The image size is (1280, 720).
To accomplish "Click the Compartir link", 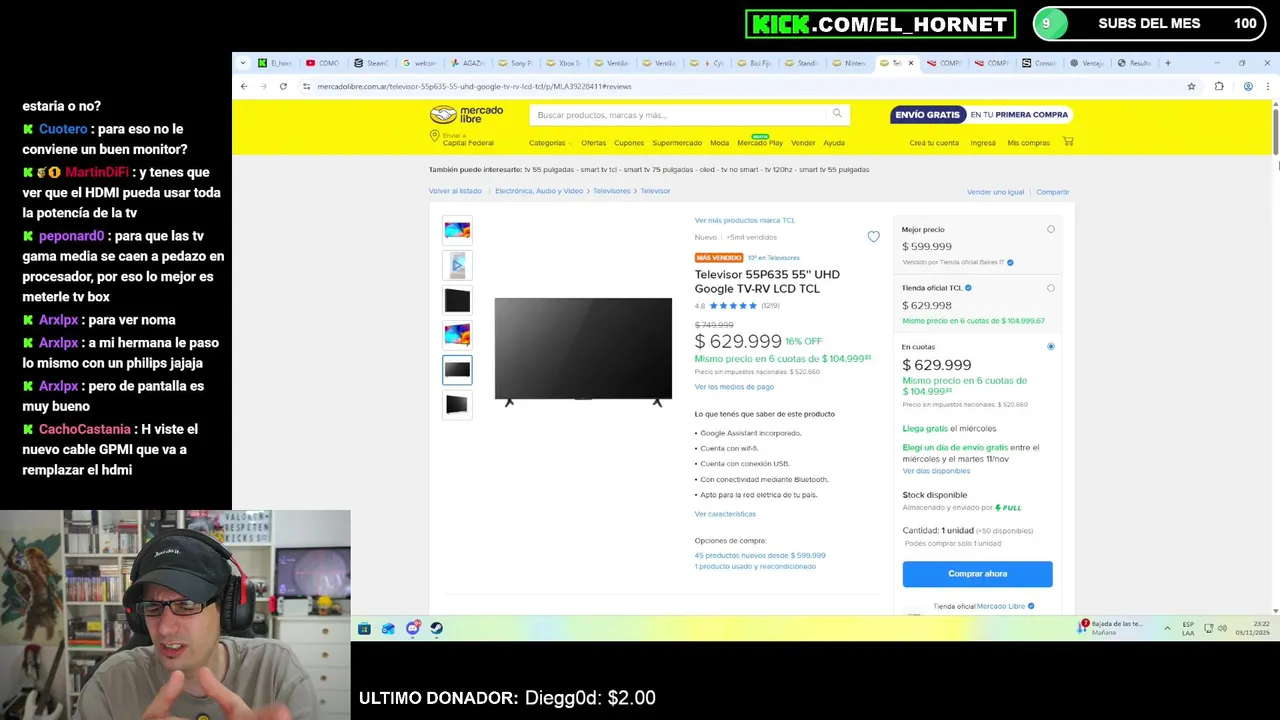I will click(1053, 192).
